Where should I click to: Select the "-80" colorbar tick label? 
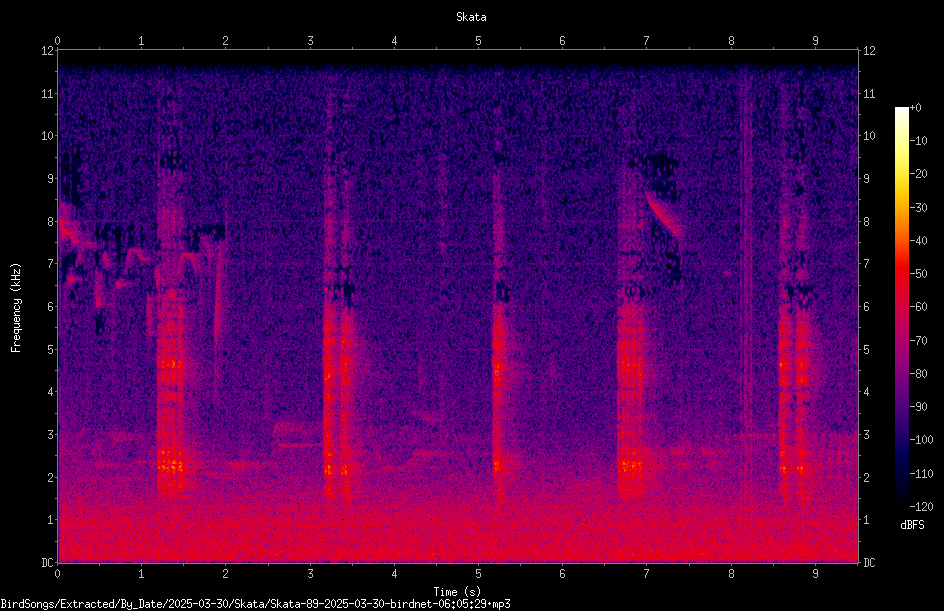pos(918,374)
